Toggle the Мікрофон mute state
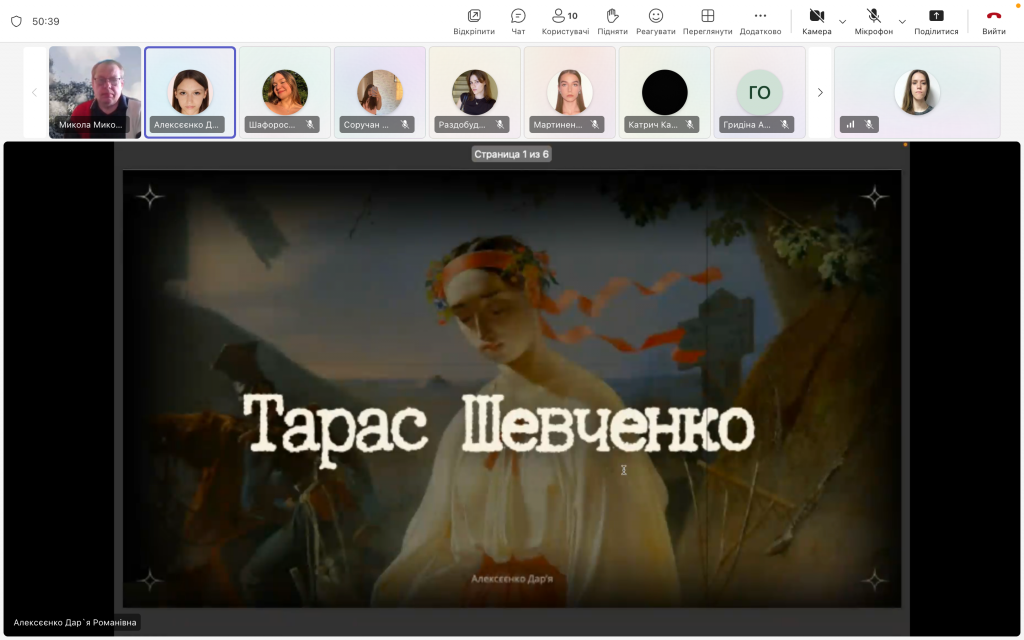Screen dimensions: 1024x640 pyautogui.click(x=873, y=20)
